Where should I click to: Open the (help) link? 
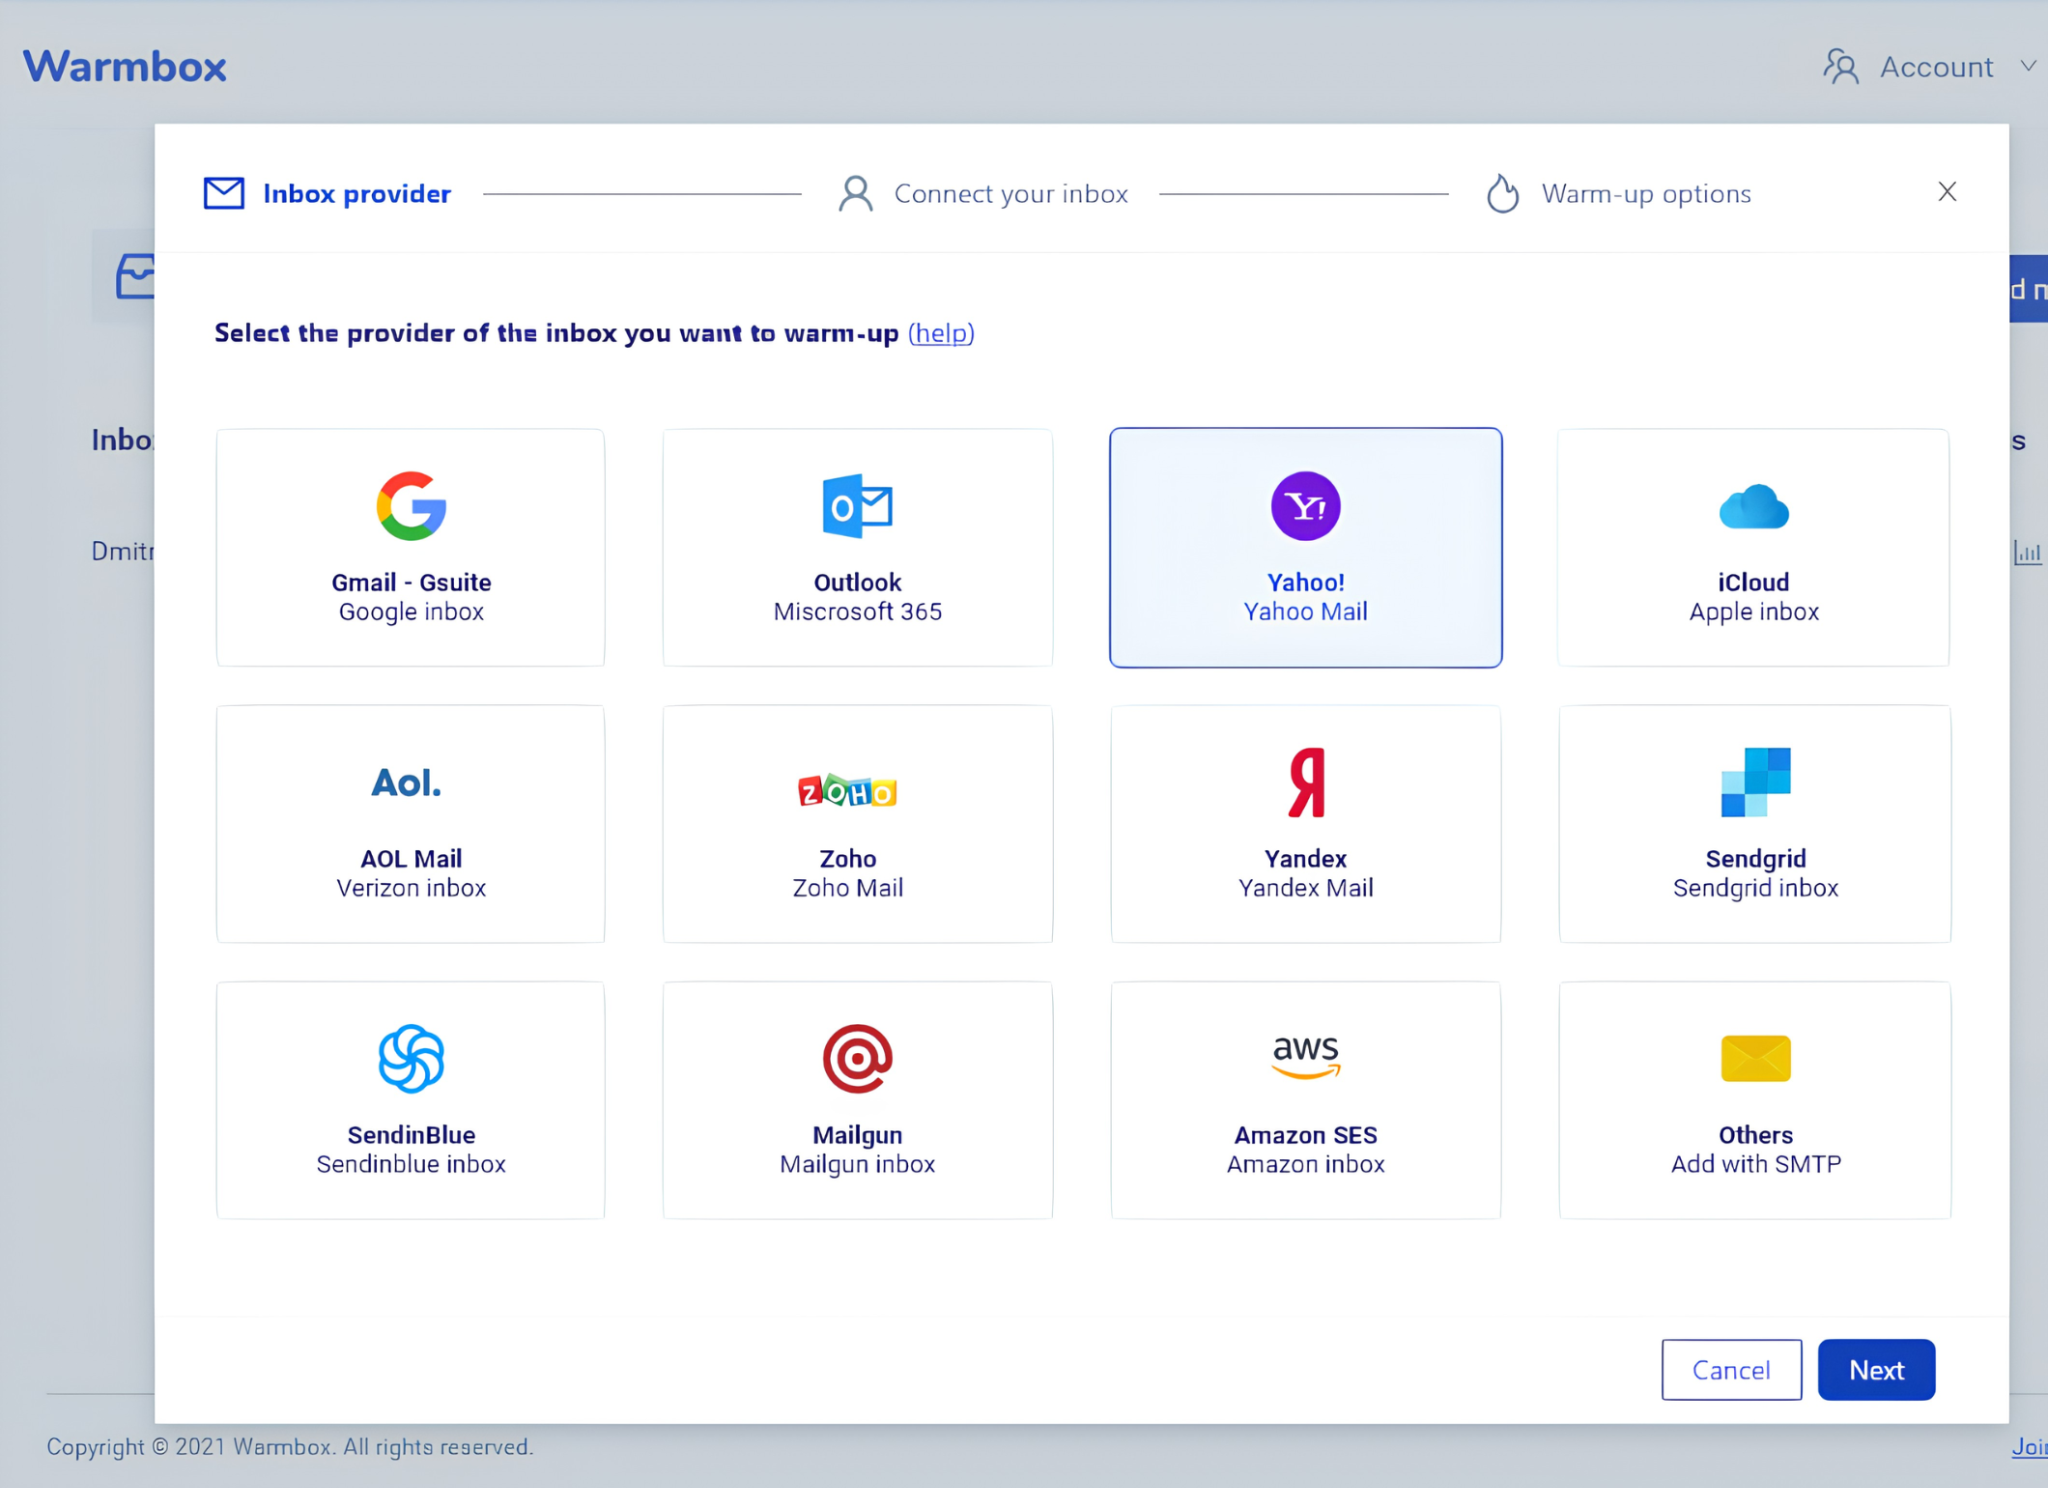tap(941, 333)
